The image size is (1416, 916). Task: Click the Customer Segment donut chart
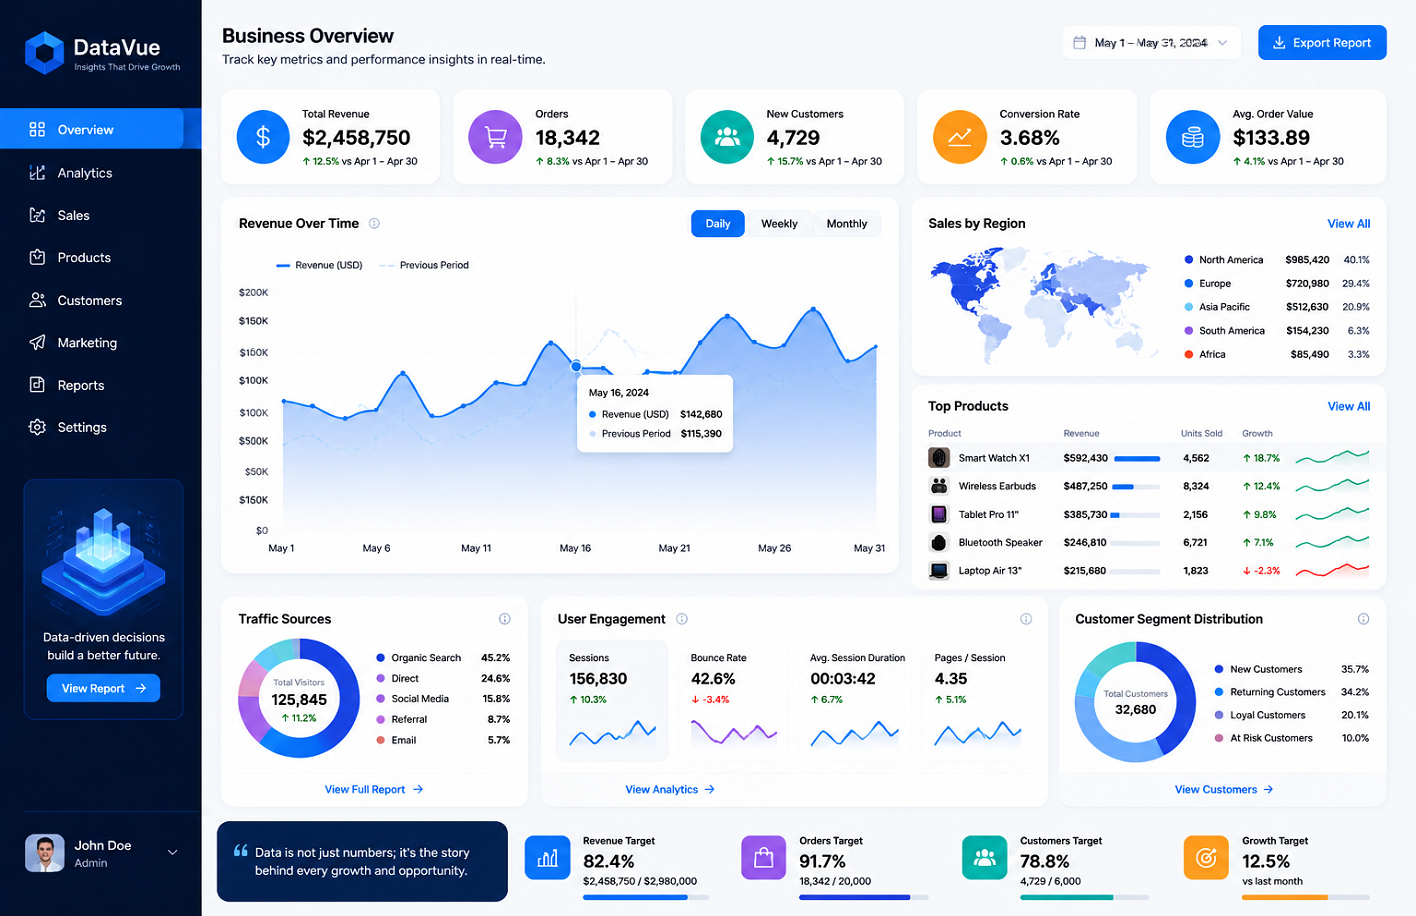(x=1135, y=702)
